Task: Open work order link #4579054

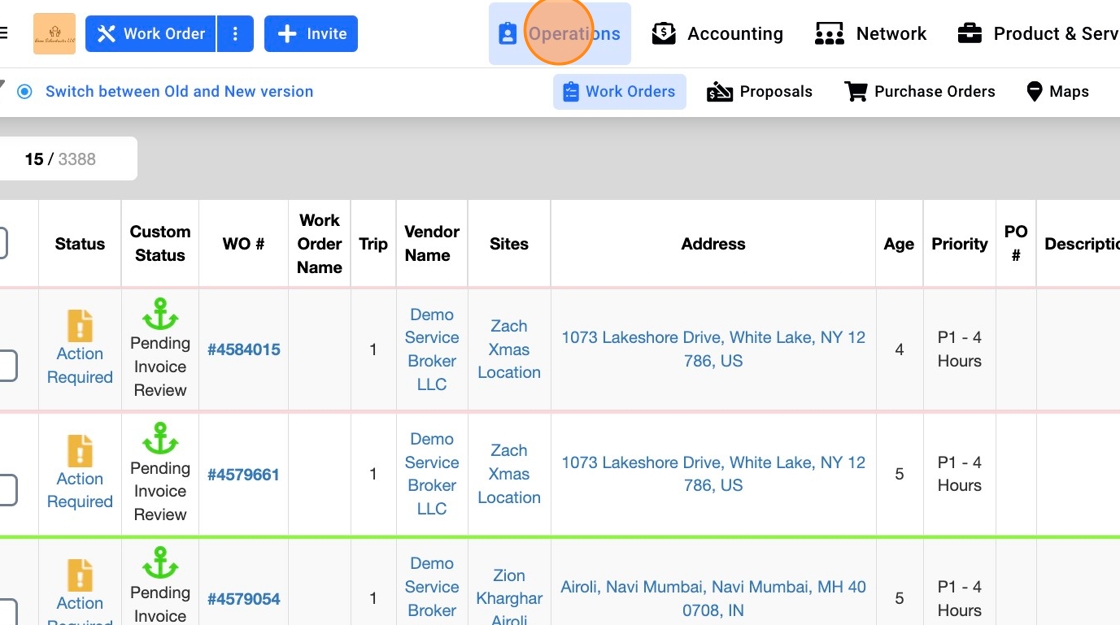Action: [243, 599]
